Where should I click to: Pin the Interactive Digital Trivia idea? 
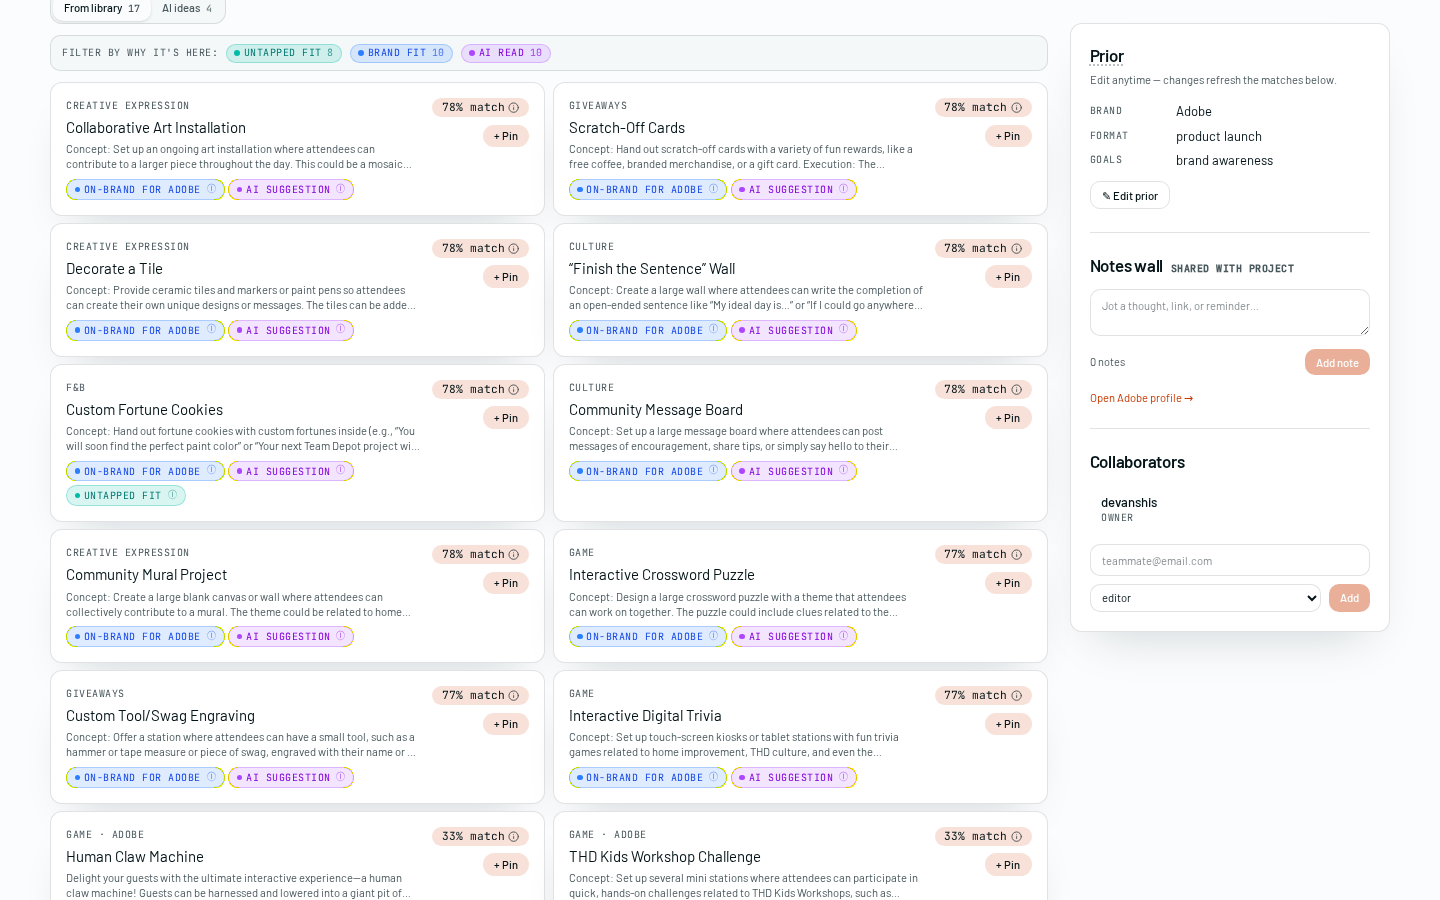click(1008, 724)
